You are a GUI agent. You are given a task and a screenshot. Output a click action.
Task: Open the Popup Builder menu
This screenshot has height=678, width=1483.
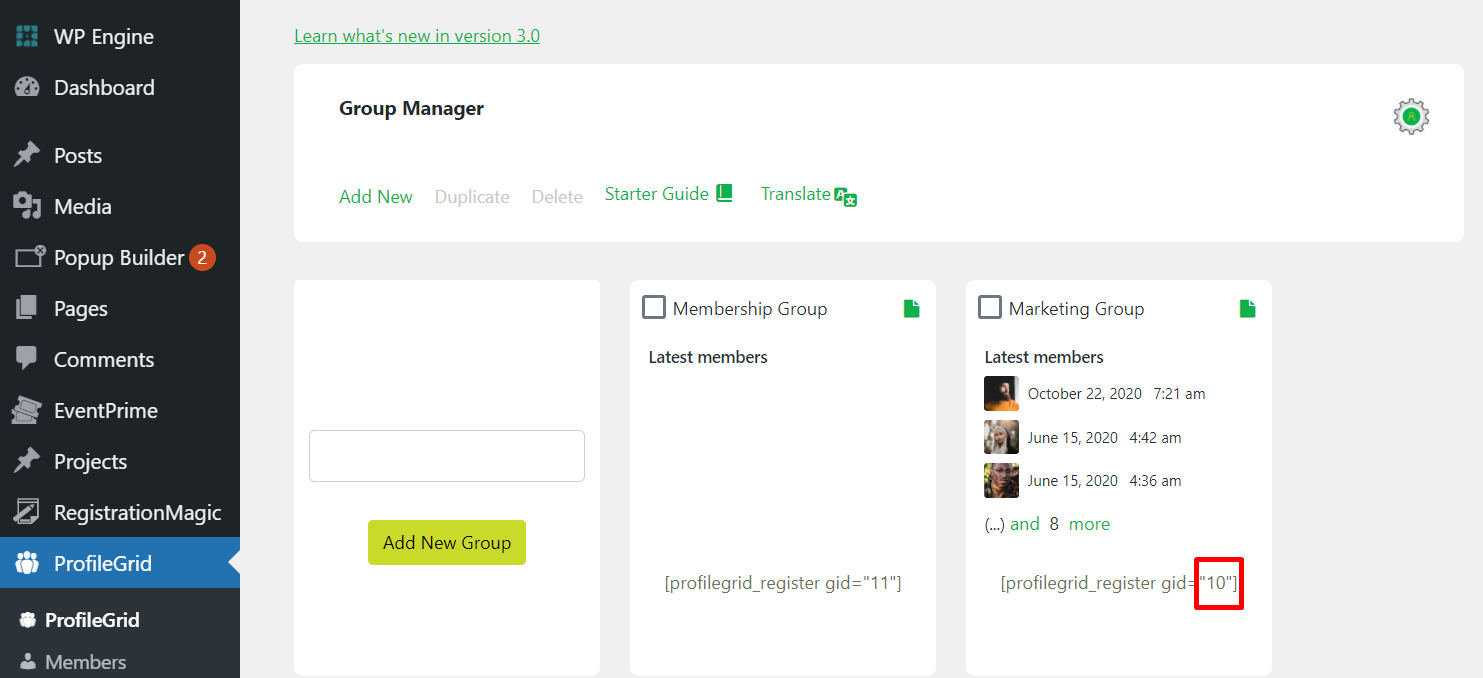click(118, 258)
